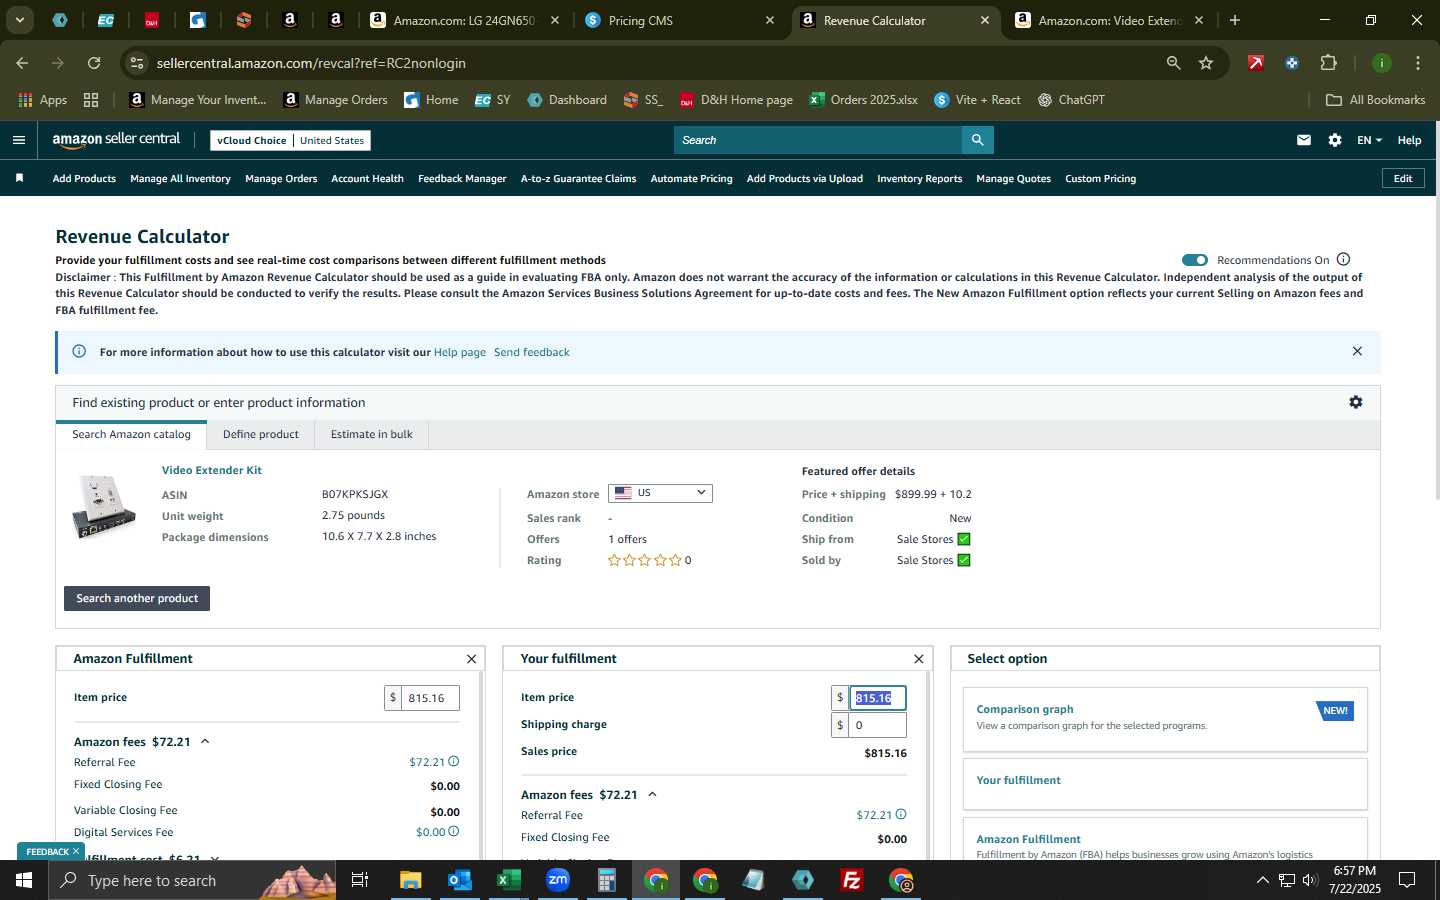Screen dimensions: 1440x900
Task: Click Search another product button
Action: coord(137,598)
